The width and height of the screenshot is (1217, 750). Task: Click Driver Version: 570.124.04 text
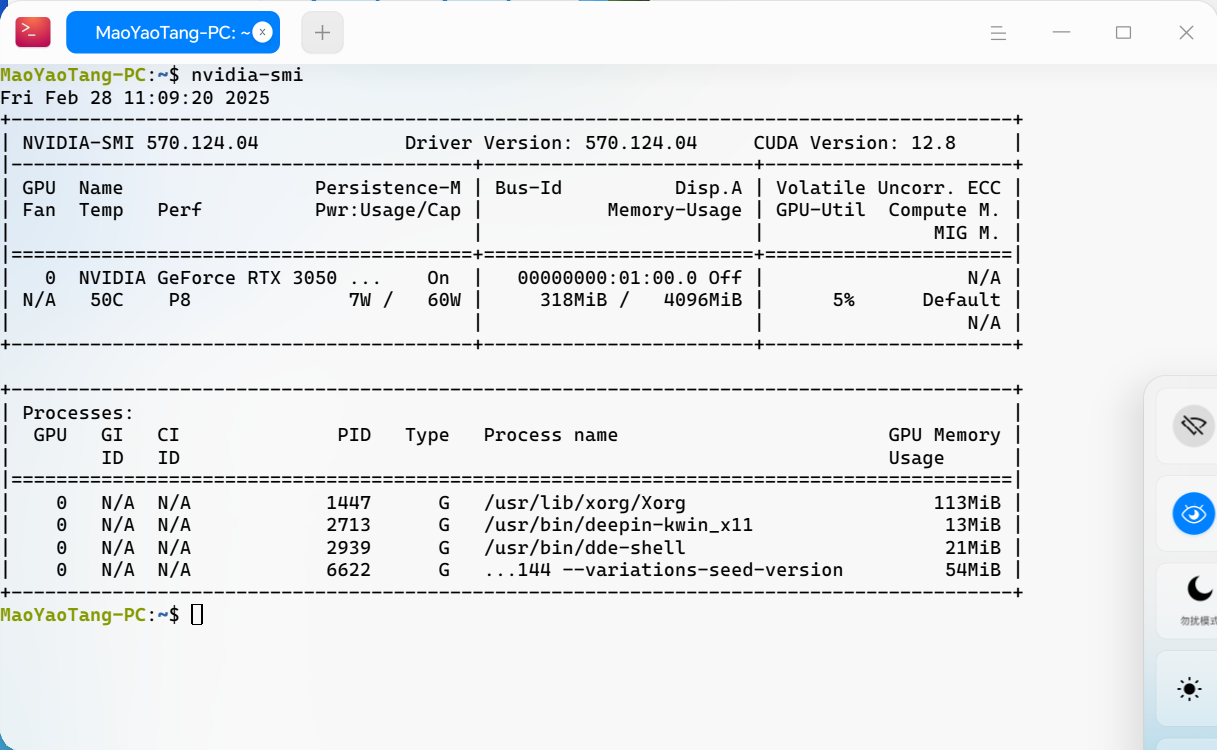(x=551, y=143)
